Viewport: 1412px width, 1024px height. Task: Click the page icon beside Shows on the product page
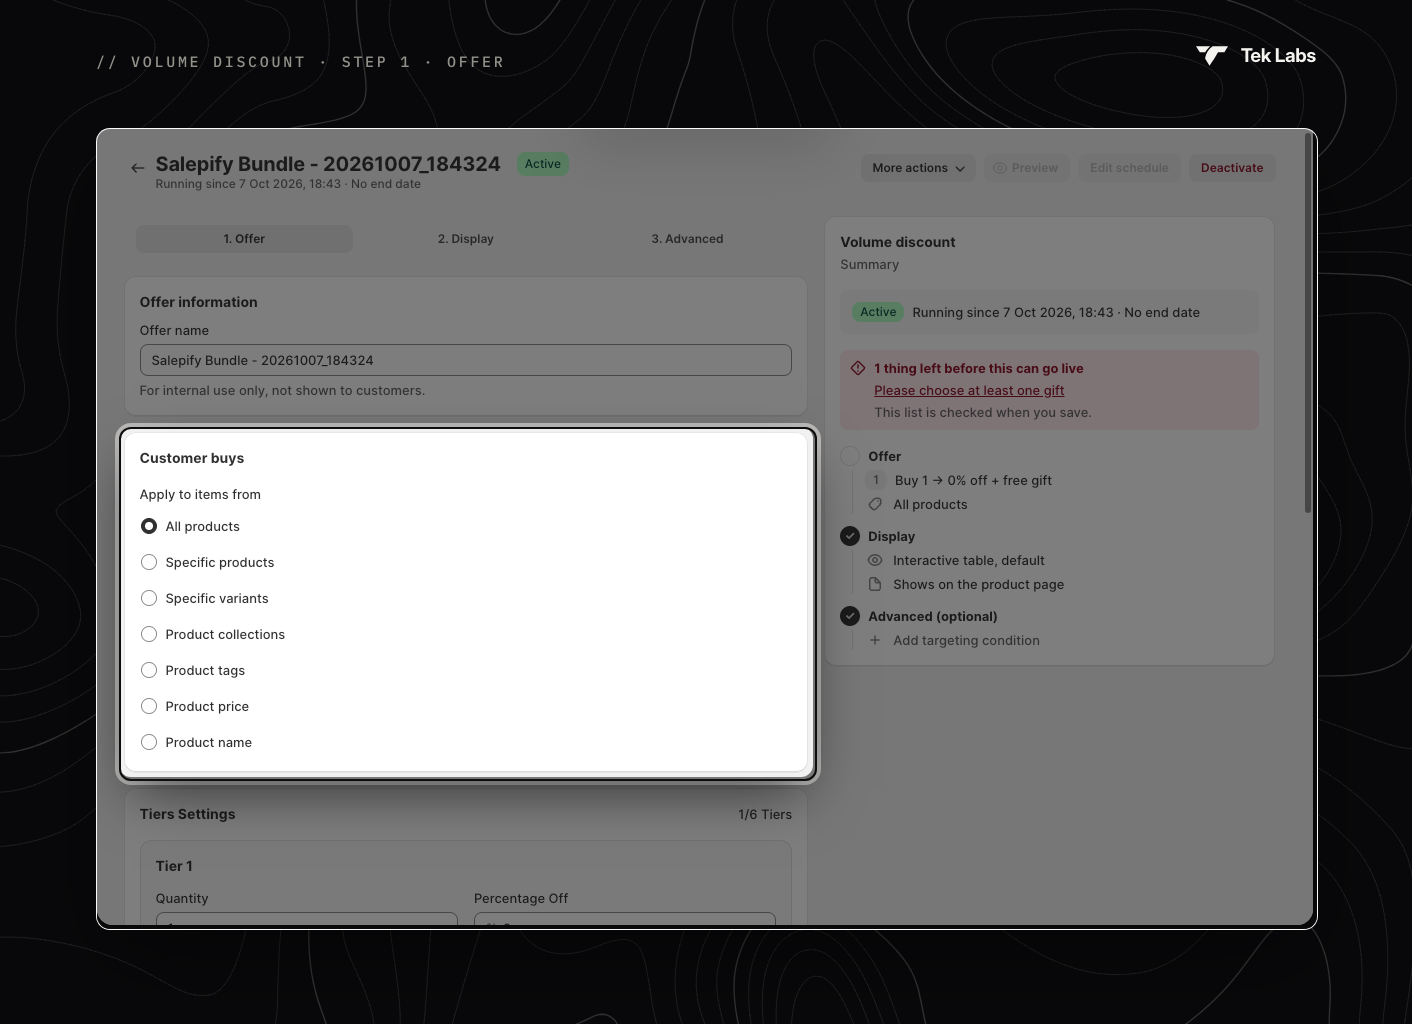coord(875,584)
